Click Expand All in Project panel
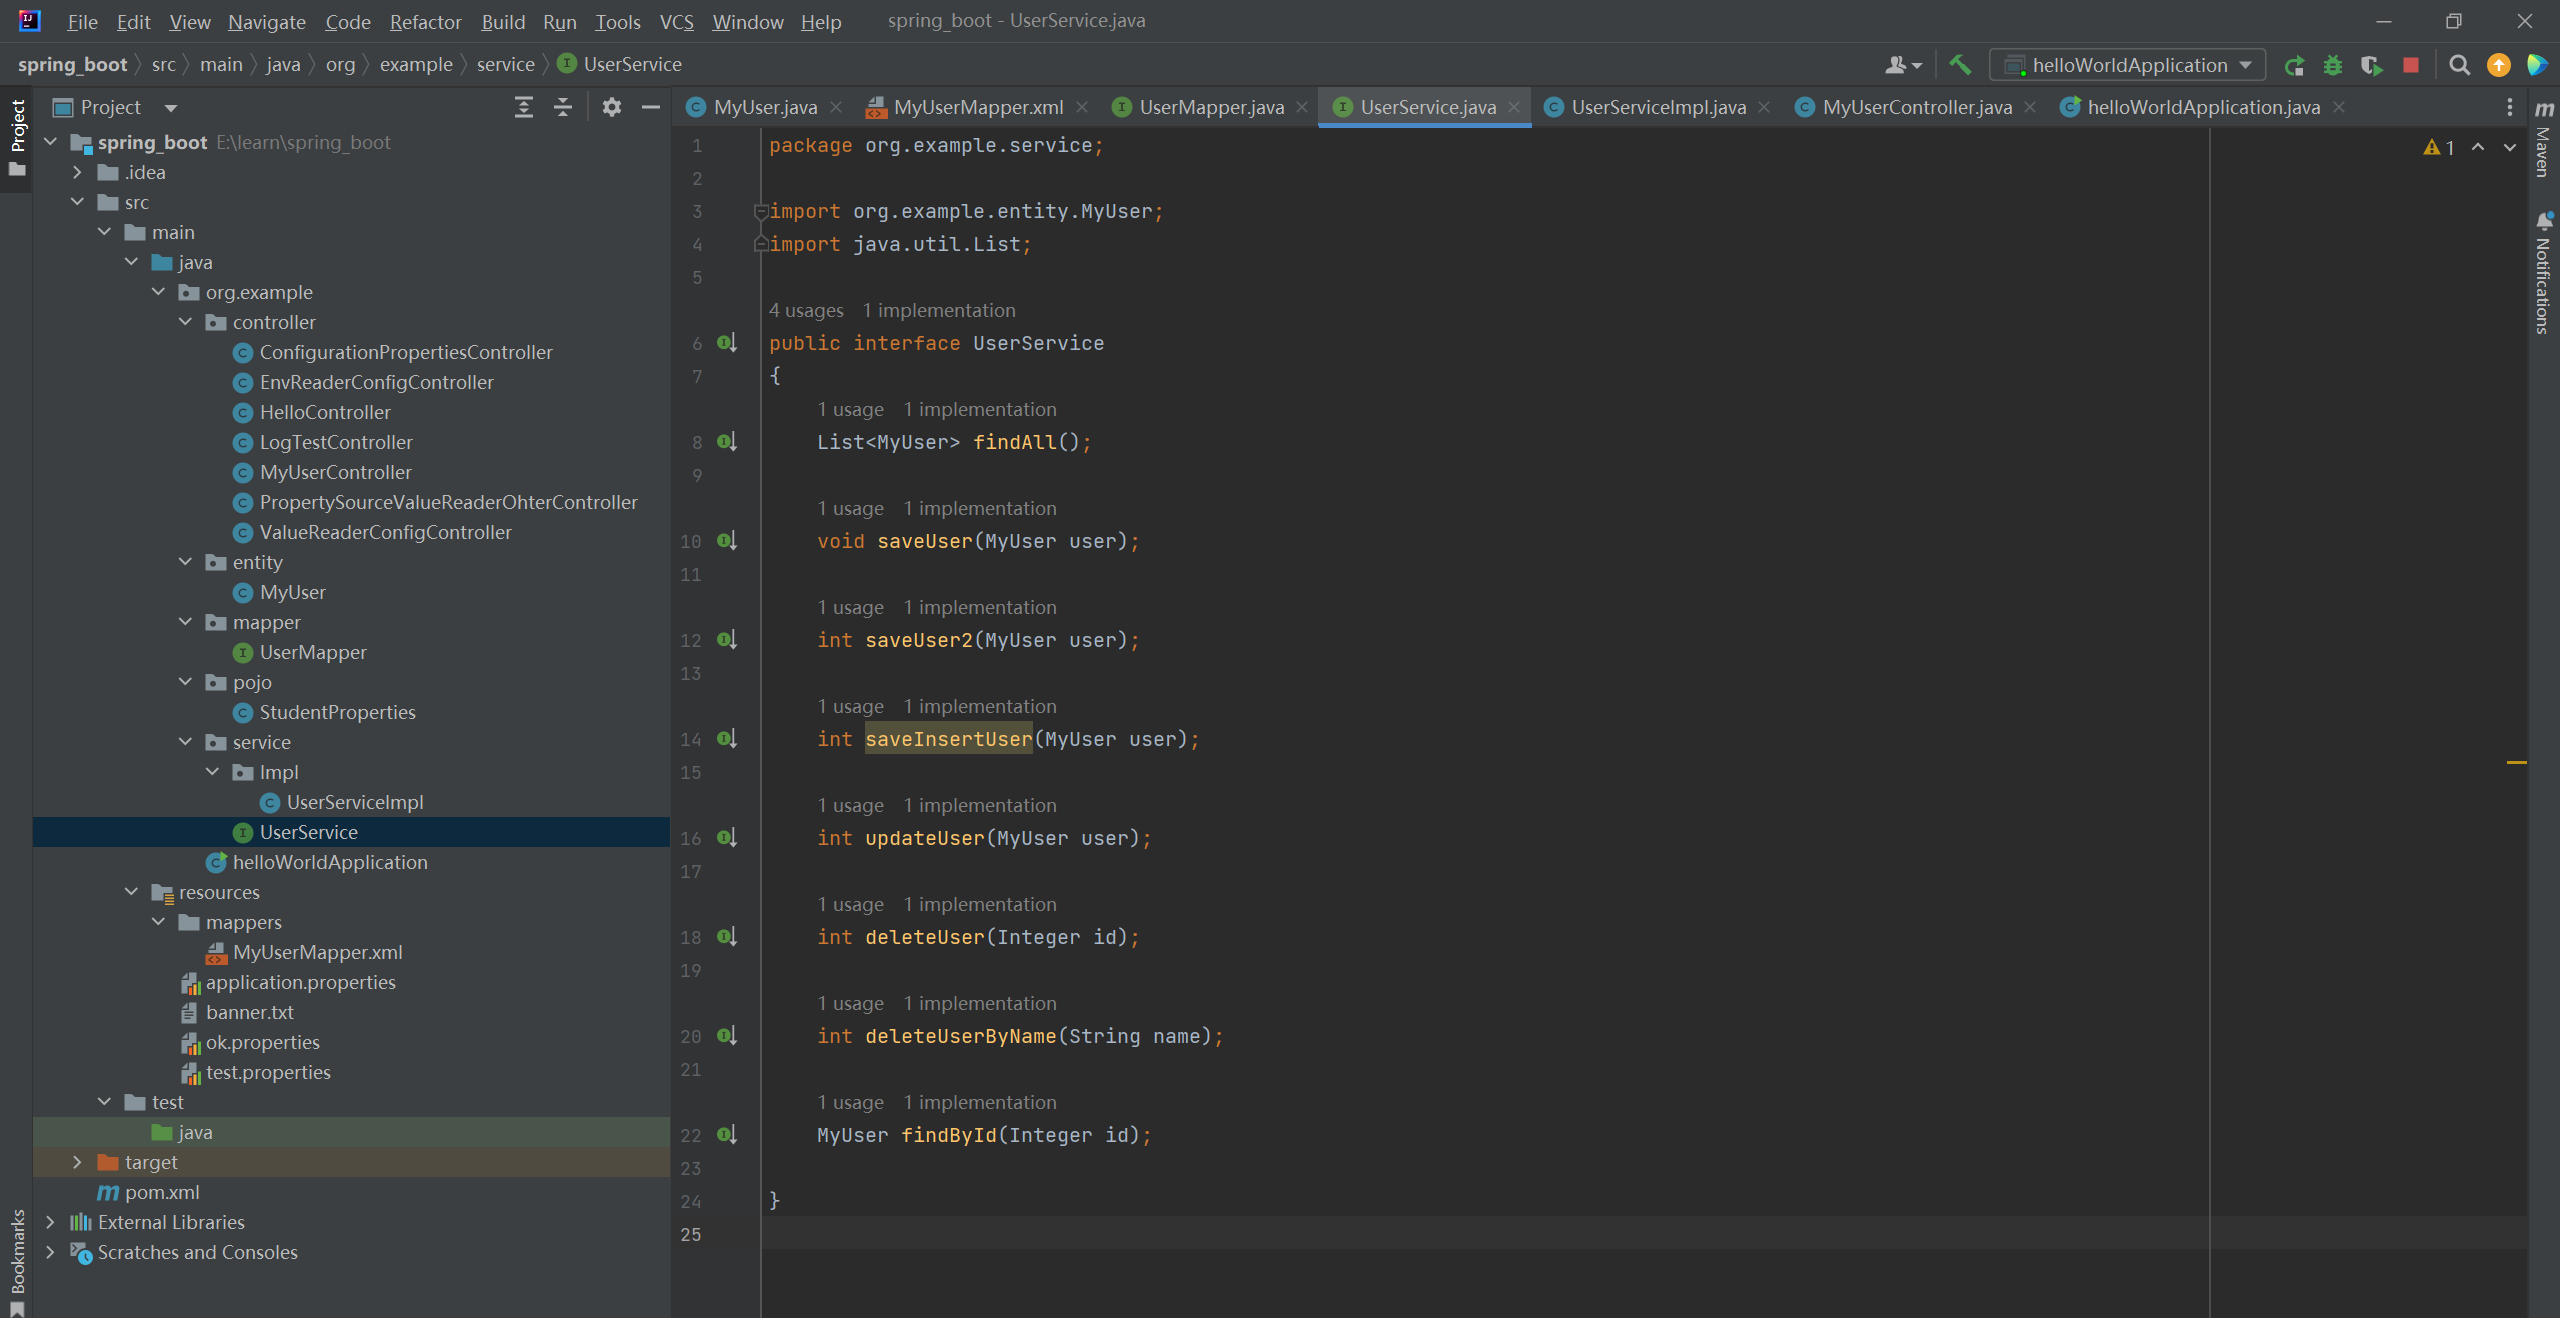 point(523,107)
